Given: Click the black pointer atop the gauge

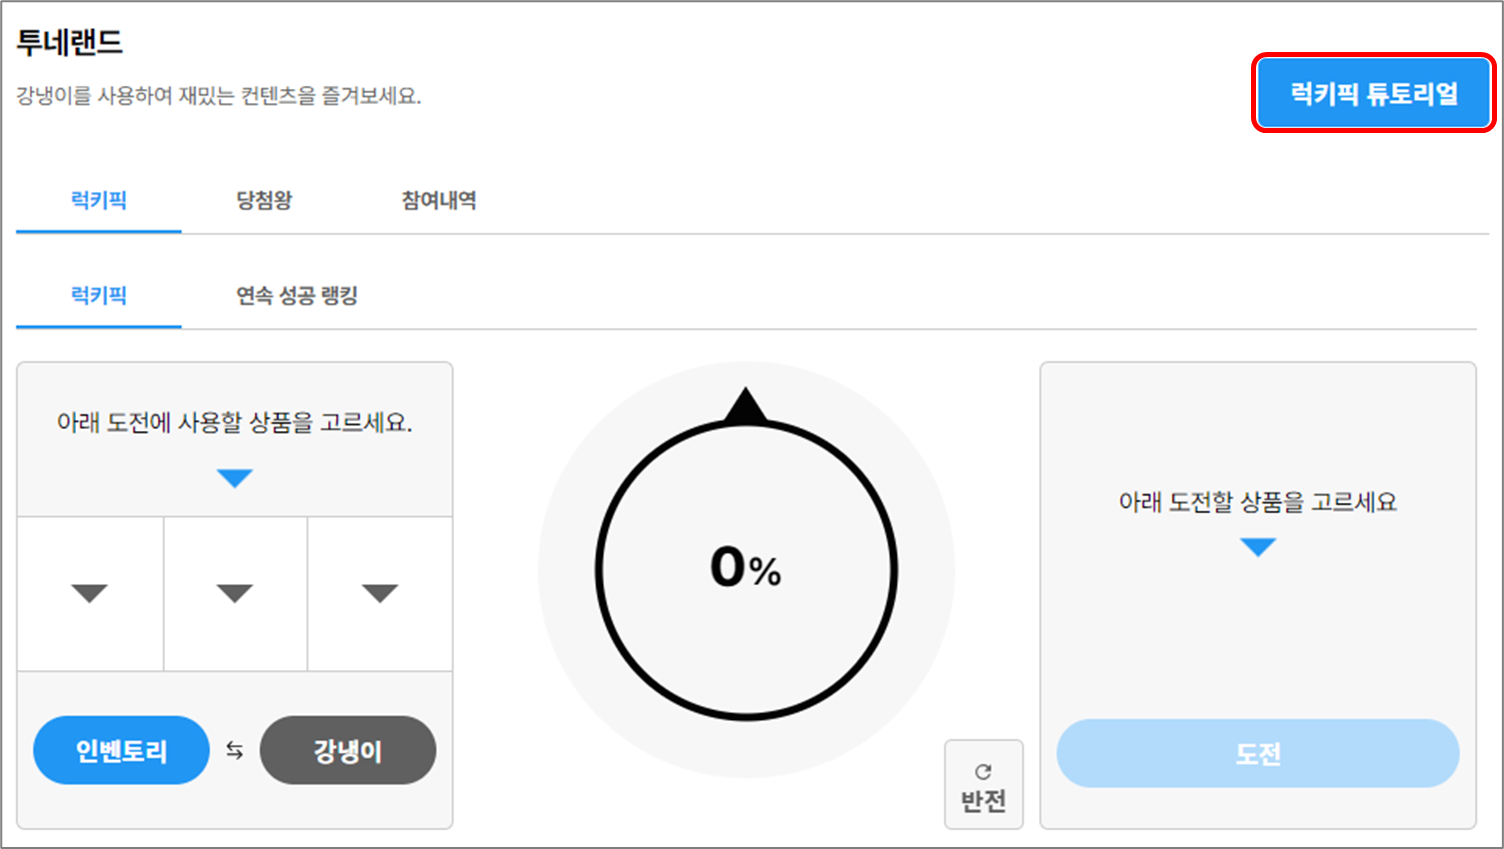Looking at the screenshot, I should click(746, 407).
